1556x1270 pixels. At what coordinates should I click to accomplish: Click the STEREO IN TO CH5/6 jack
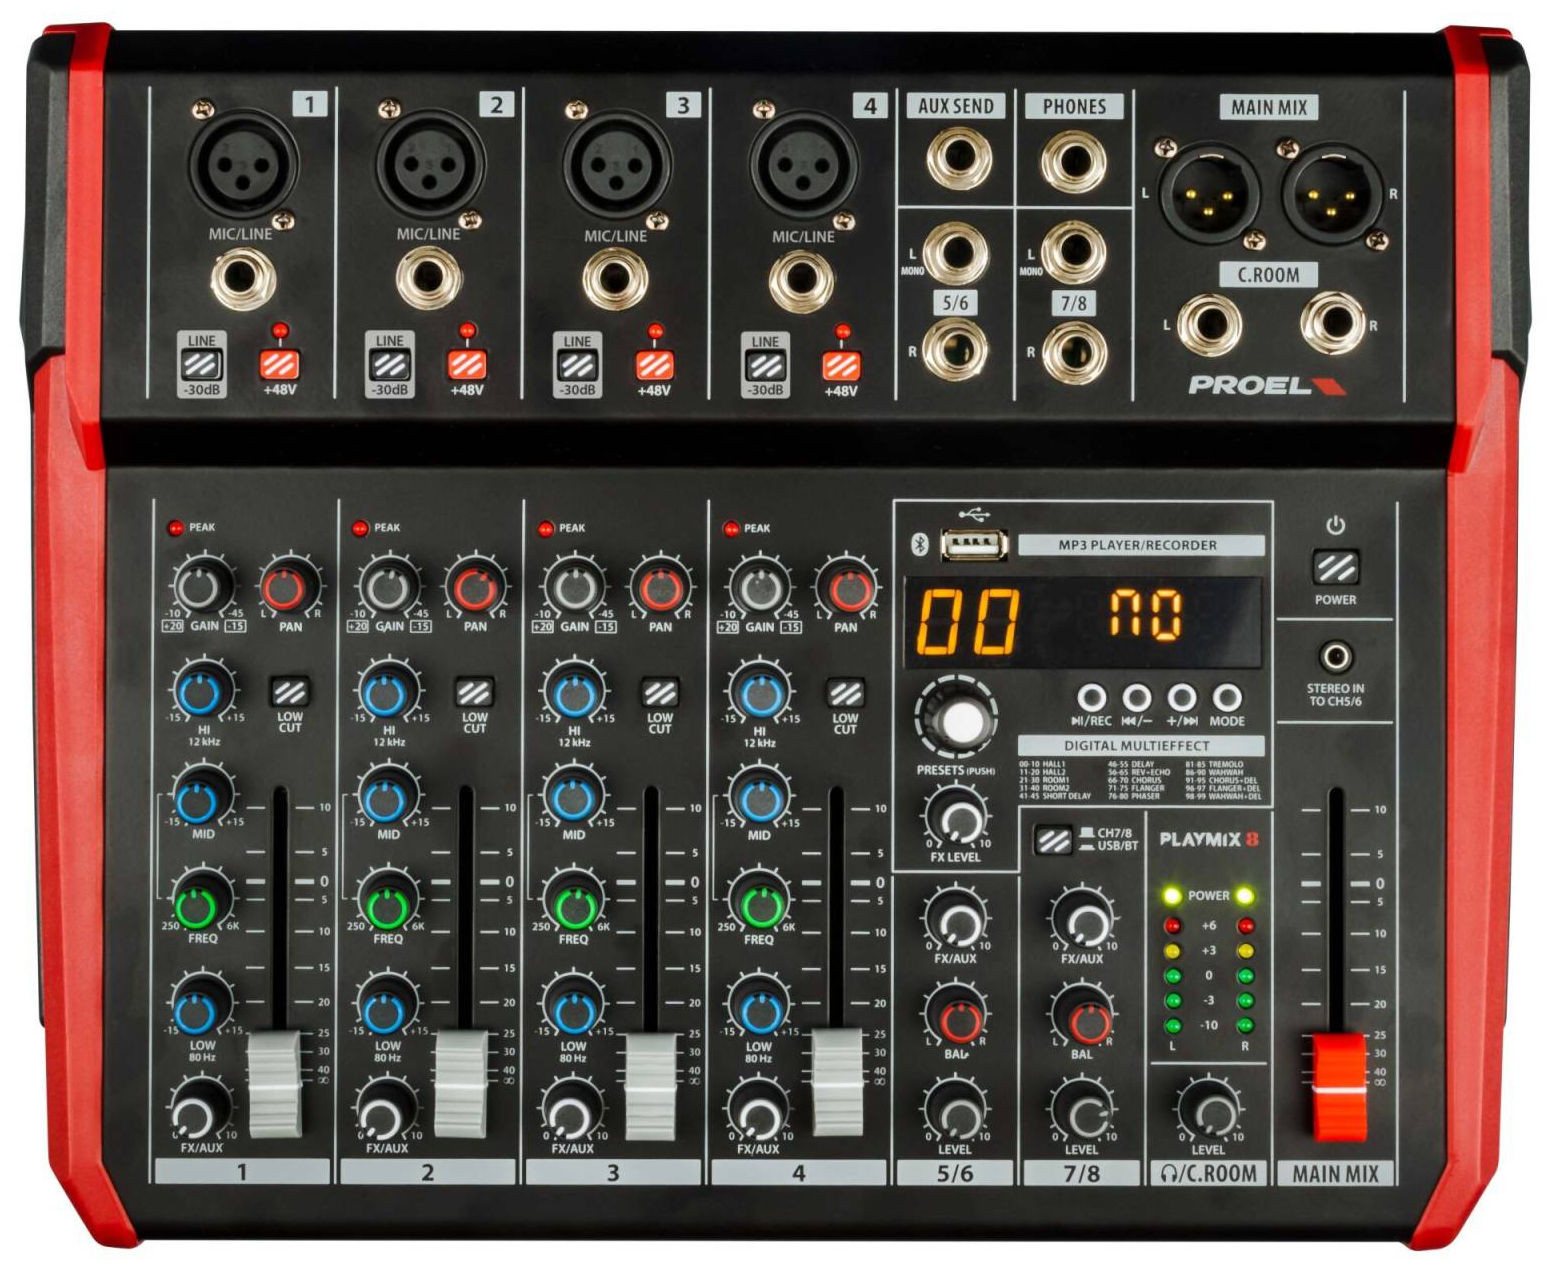click(x=1335, y=658)
